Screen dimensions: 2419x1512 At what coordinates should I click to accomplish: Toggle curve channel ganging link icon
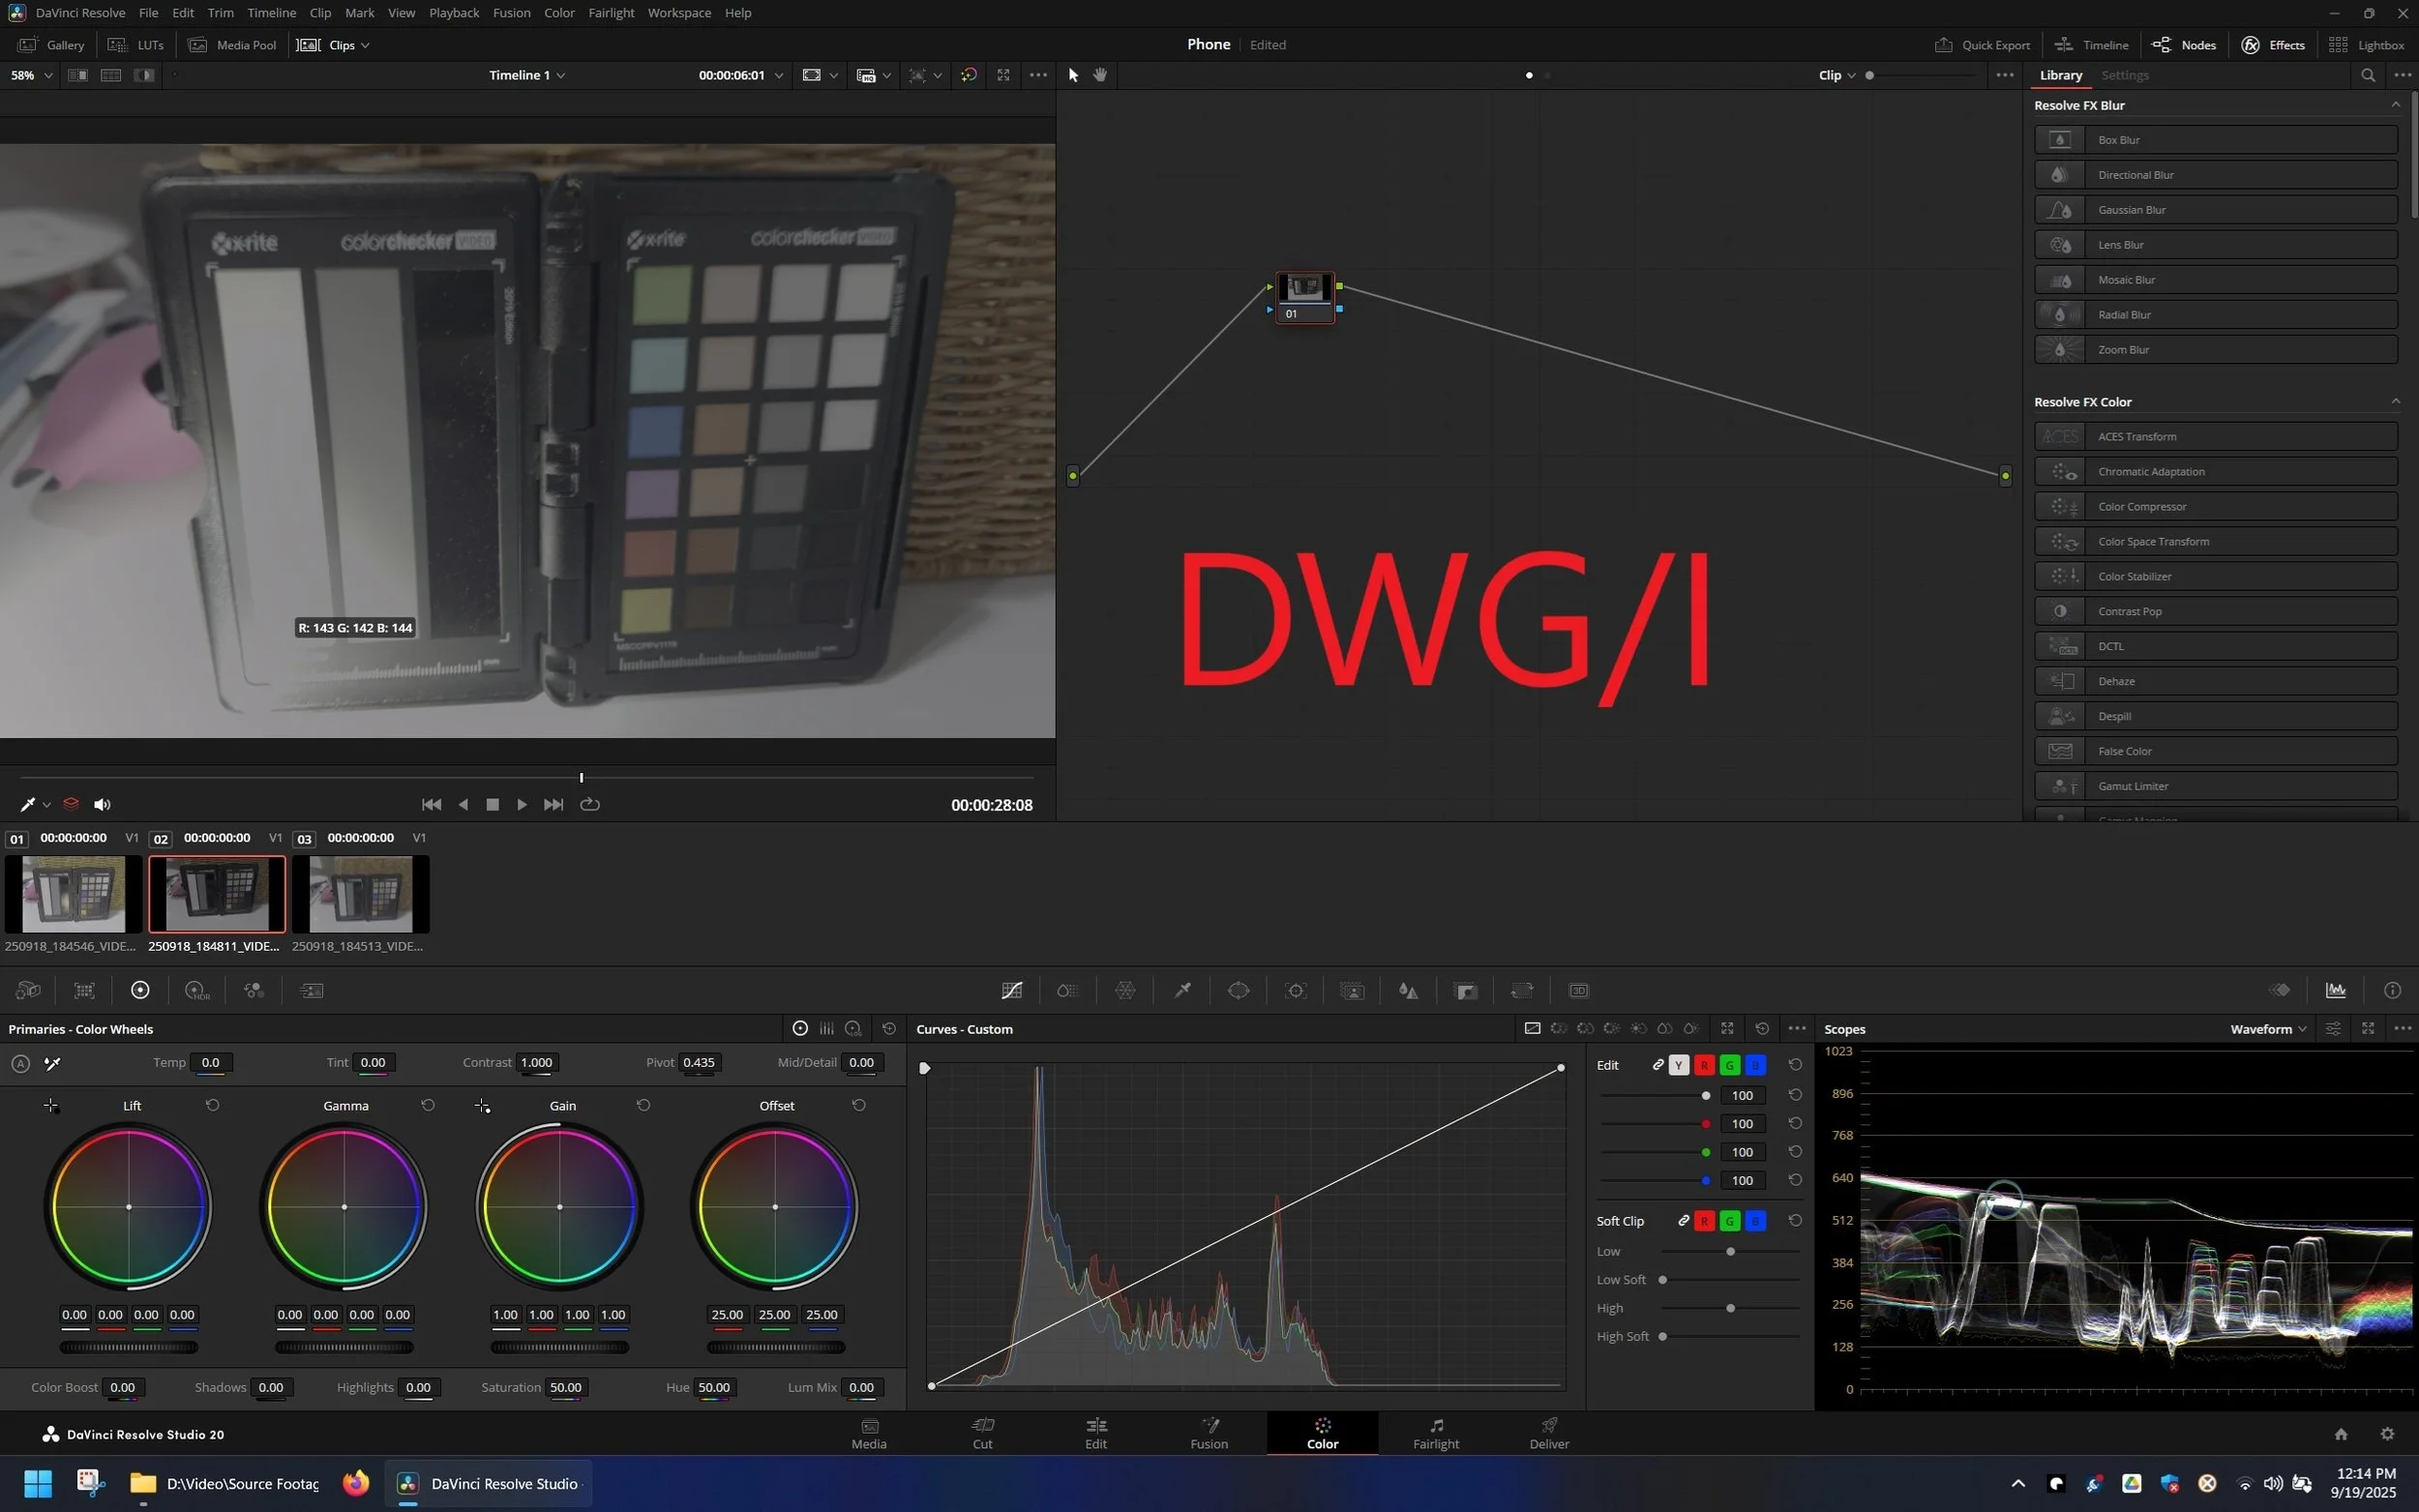(1658, 1065)
